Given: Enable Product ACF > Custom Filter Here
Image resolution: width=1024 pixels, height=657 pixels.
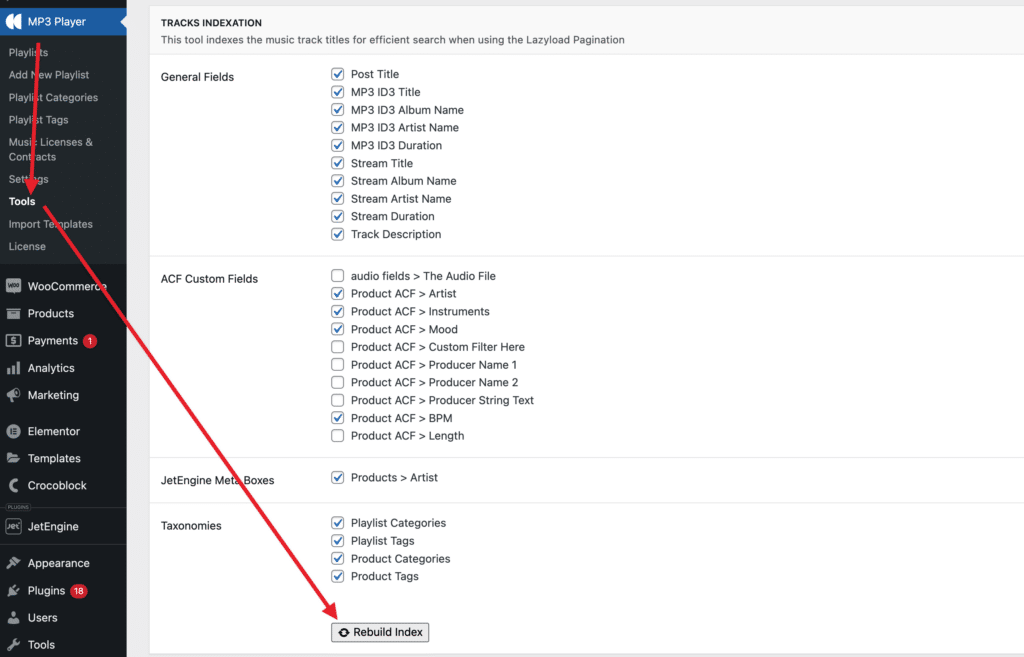Looking at the screenshot, I should click(337, 347).
